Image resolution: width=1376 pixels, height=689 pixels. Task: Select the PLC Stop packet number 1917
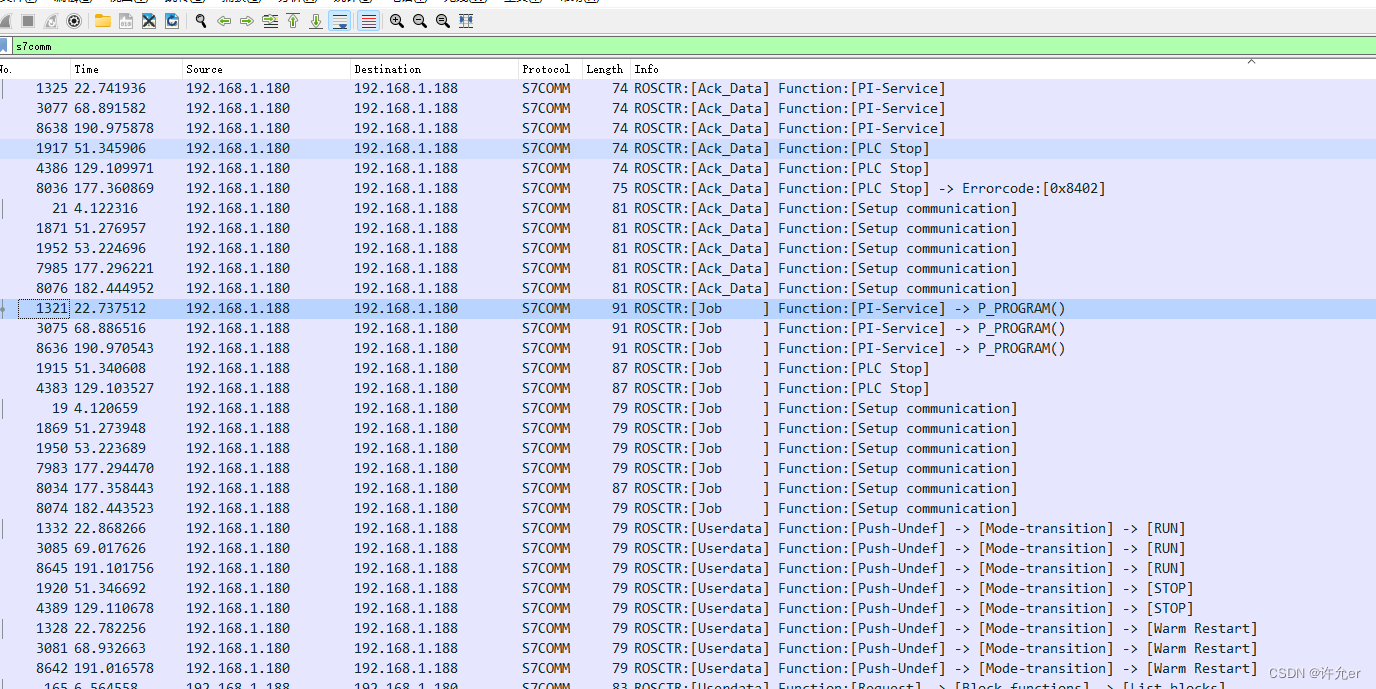click(x=300, y=148)
